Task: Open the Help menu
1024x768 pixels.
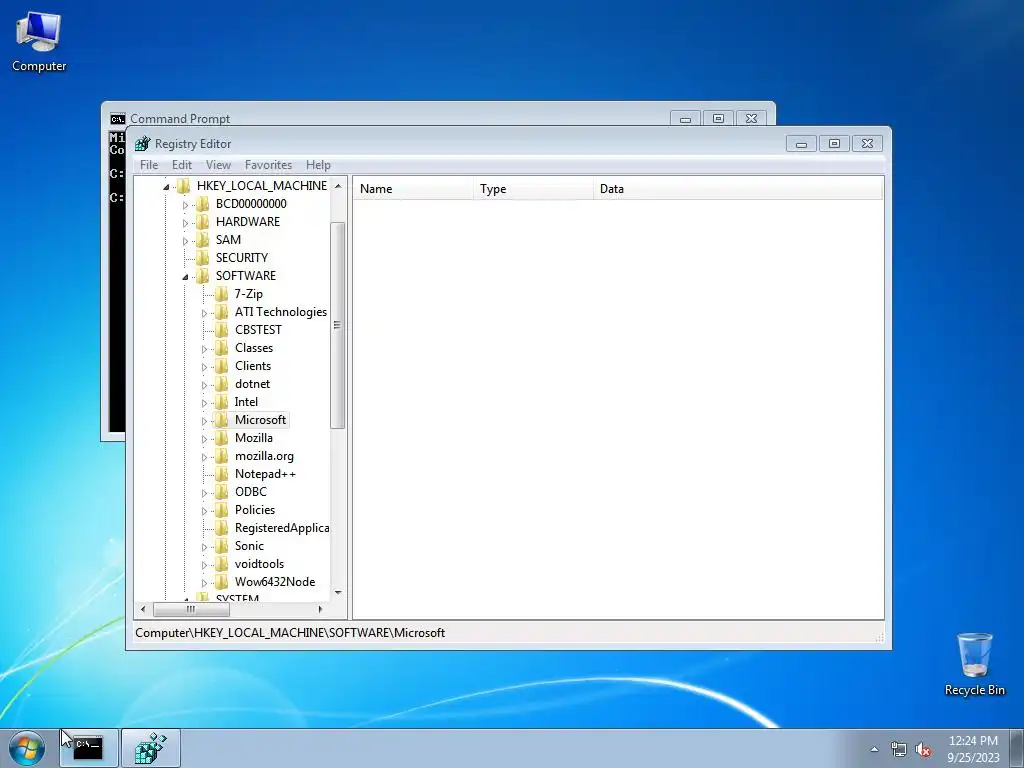Action: [318, 165]
